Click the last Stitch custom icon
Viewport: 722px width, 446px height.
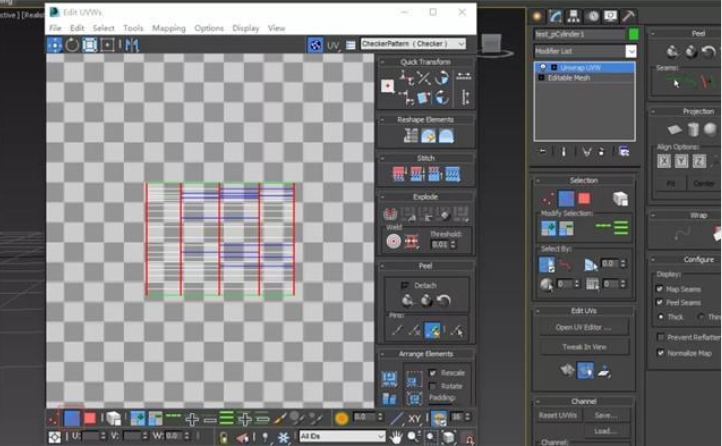452,174
